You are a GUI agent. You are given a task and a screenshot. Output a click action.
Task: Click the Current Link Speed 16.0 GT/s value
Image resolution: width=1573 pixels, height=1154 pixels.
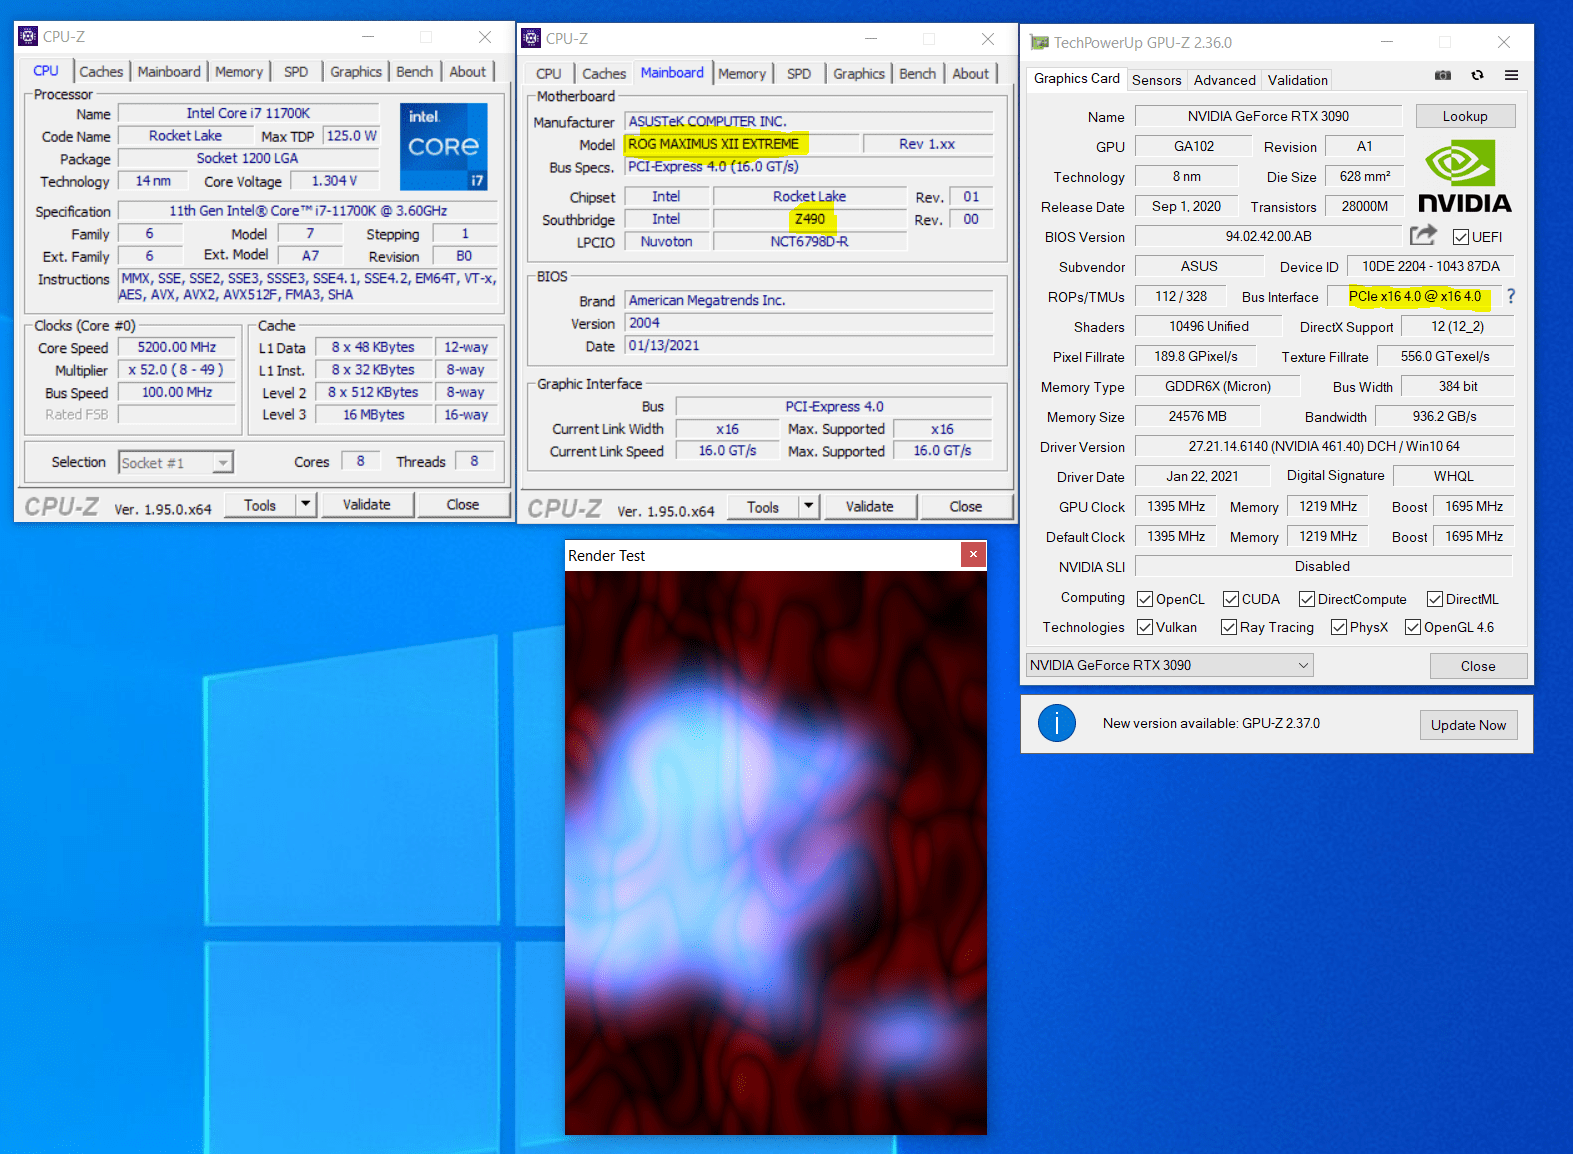pyautogui.click(x=727, y=451)
